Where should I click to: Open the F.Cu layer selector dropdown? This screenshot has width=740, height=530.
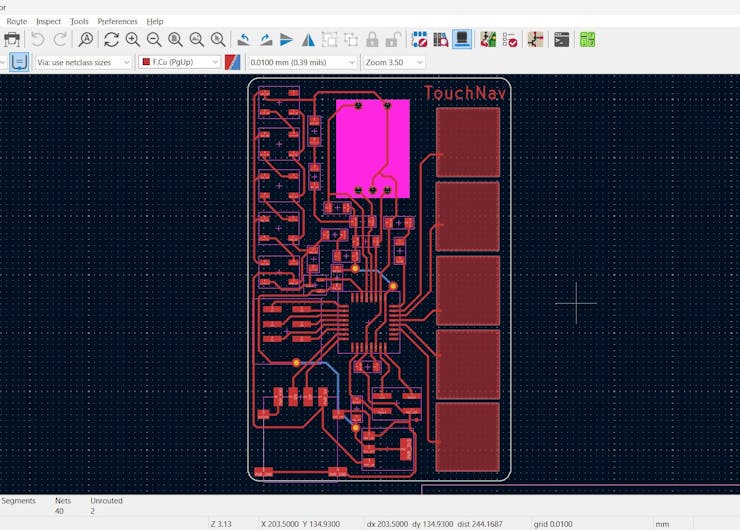pos(180,62)
